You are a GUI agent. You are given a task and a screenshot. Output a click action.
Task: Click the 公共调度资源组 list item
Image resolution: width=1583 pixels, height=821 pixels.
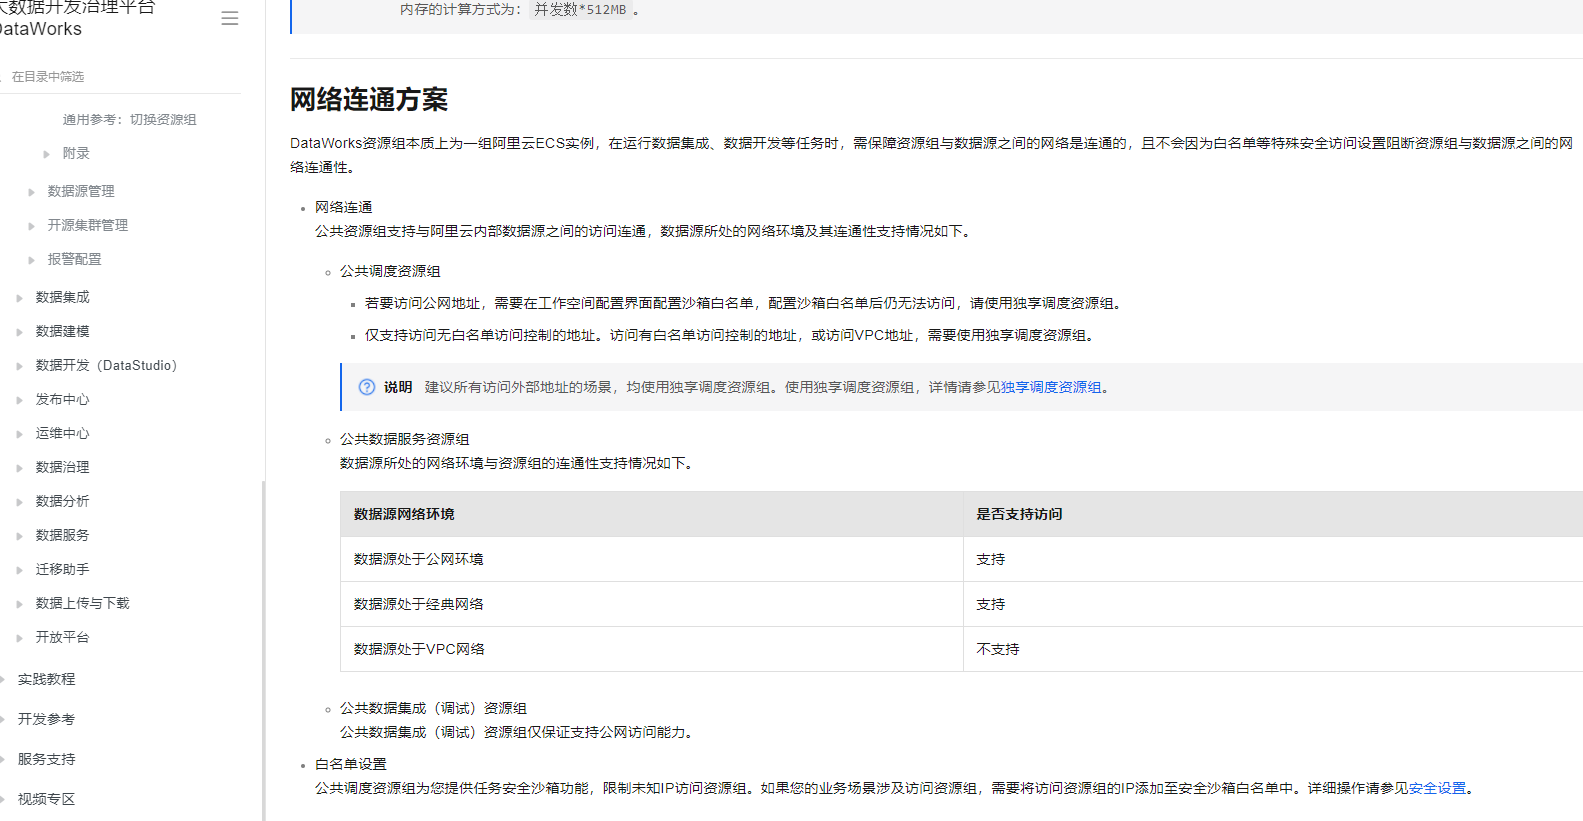click(390, 271)
